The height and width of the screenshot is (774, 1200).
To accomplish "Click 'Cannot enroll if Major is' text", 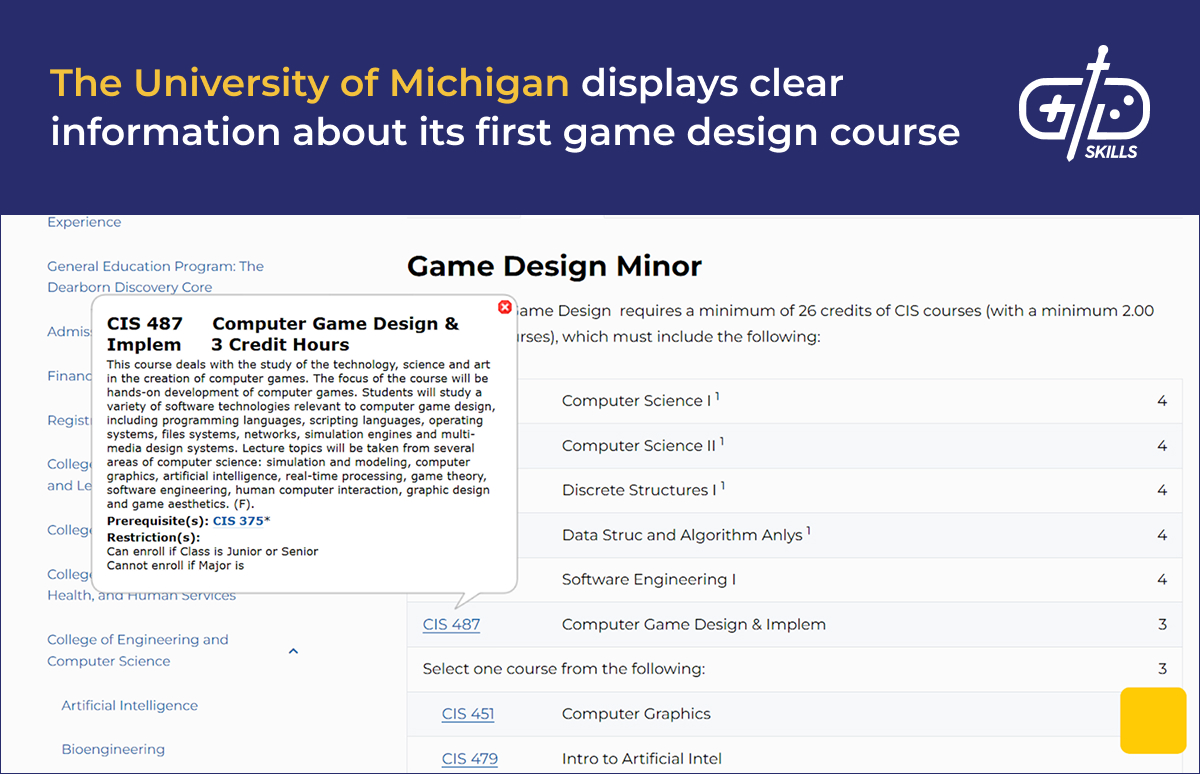I will (x=175, y=565).
